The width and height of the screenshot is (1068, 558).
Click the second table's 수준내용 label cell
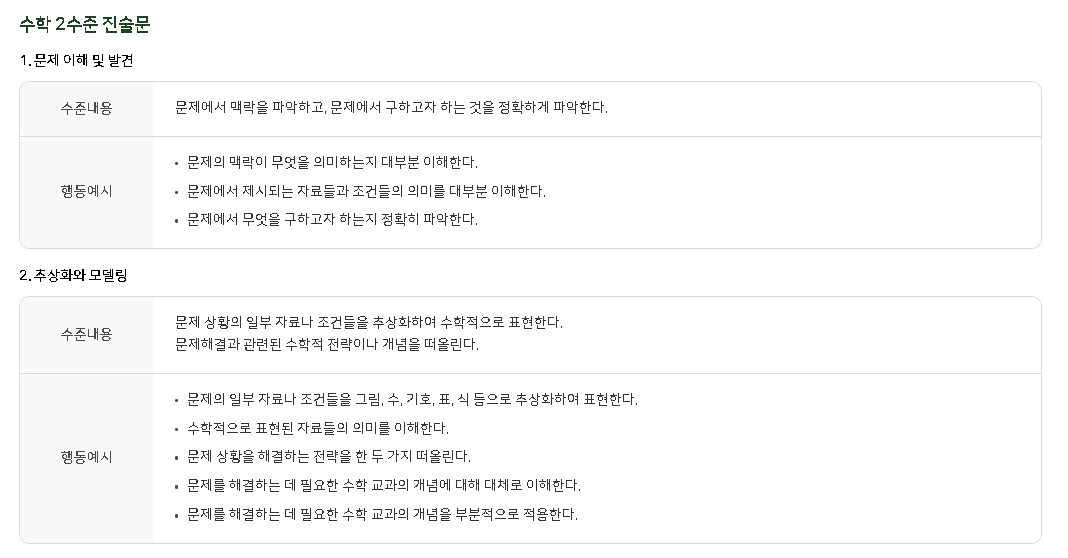87,335
